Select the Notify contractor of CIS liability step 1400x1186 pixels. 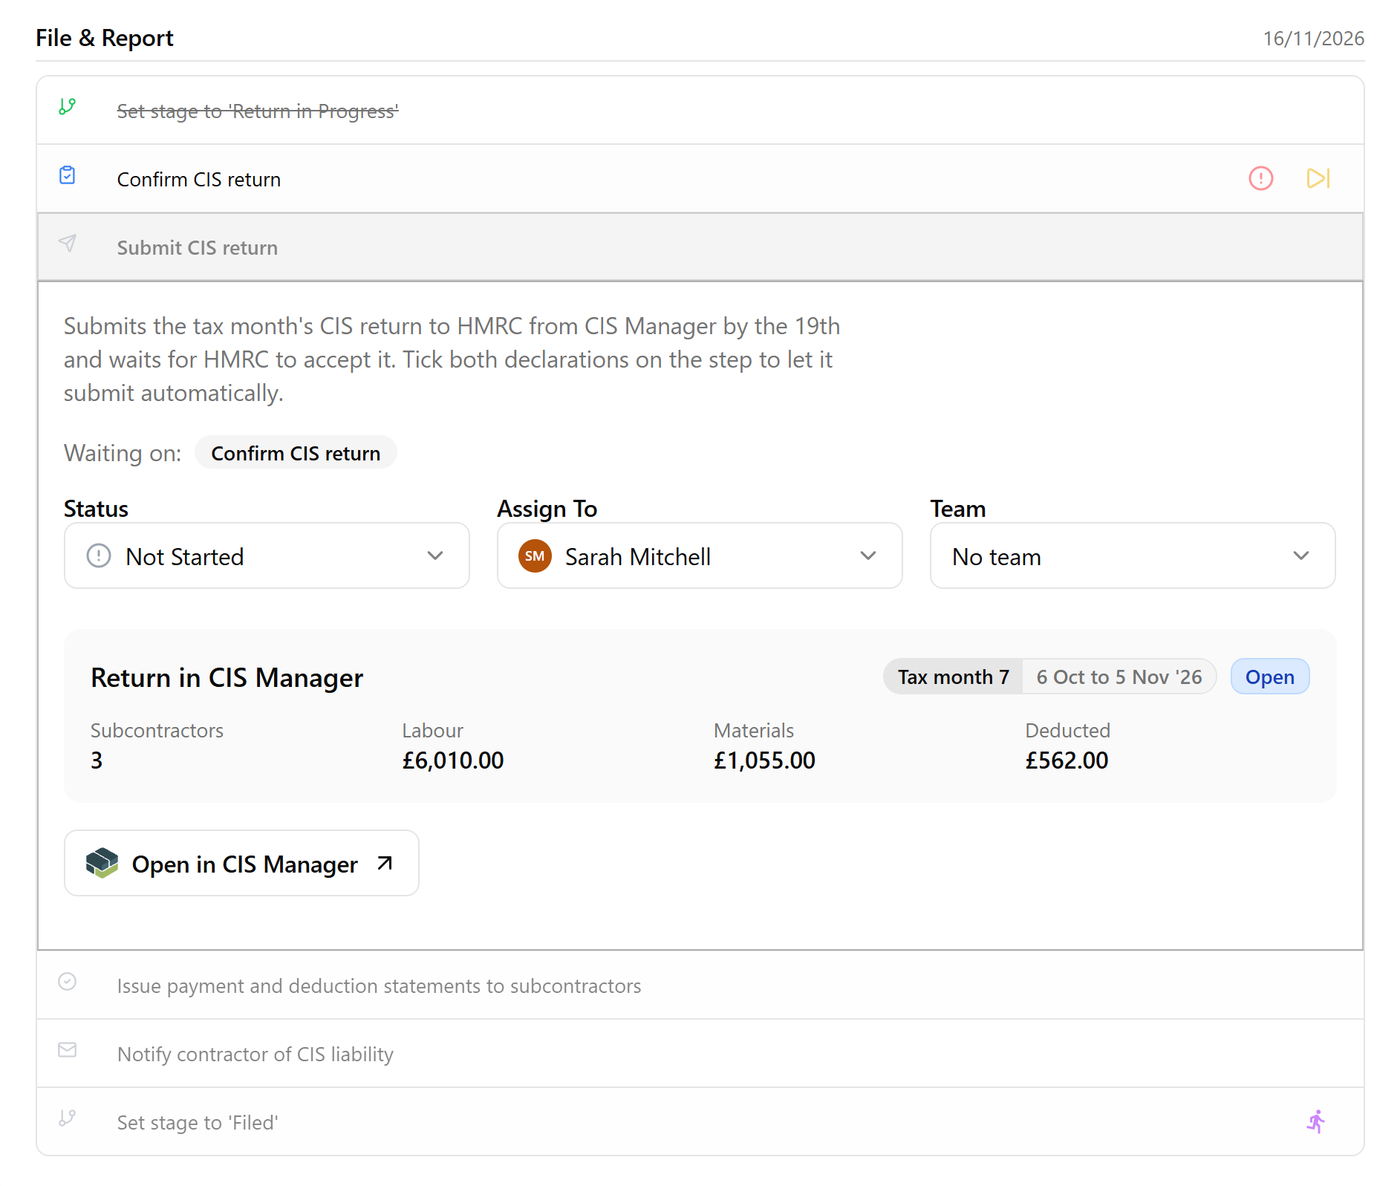700,1054
